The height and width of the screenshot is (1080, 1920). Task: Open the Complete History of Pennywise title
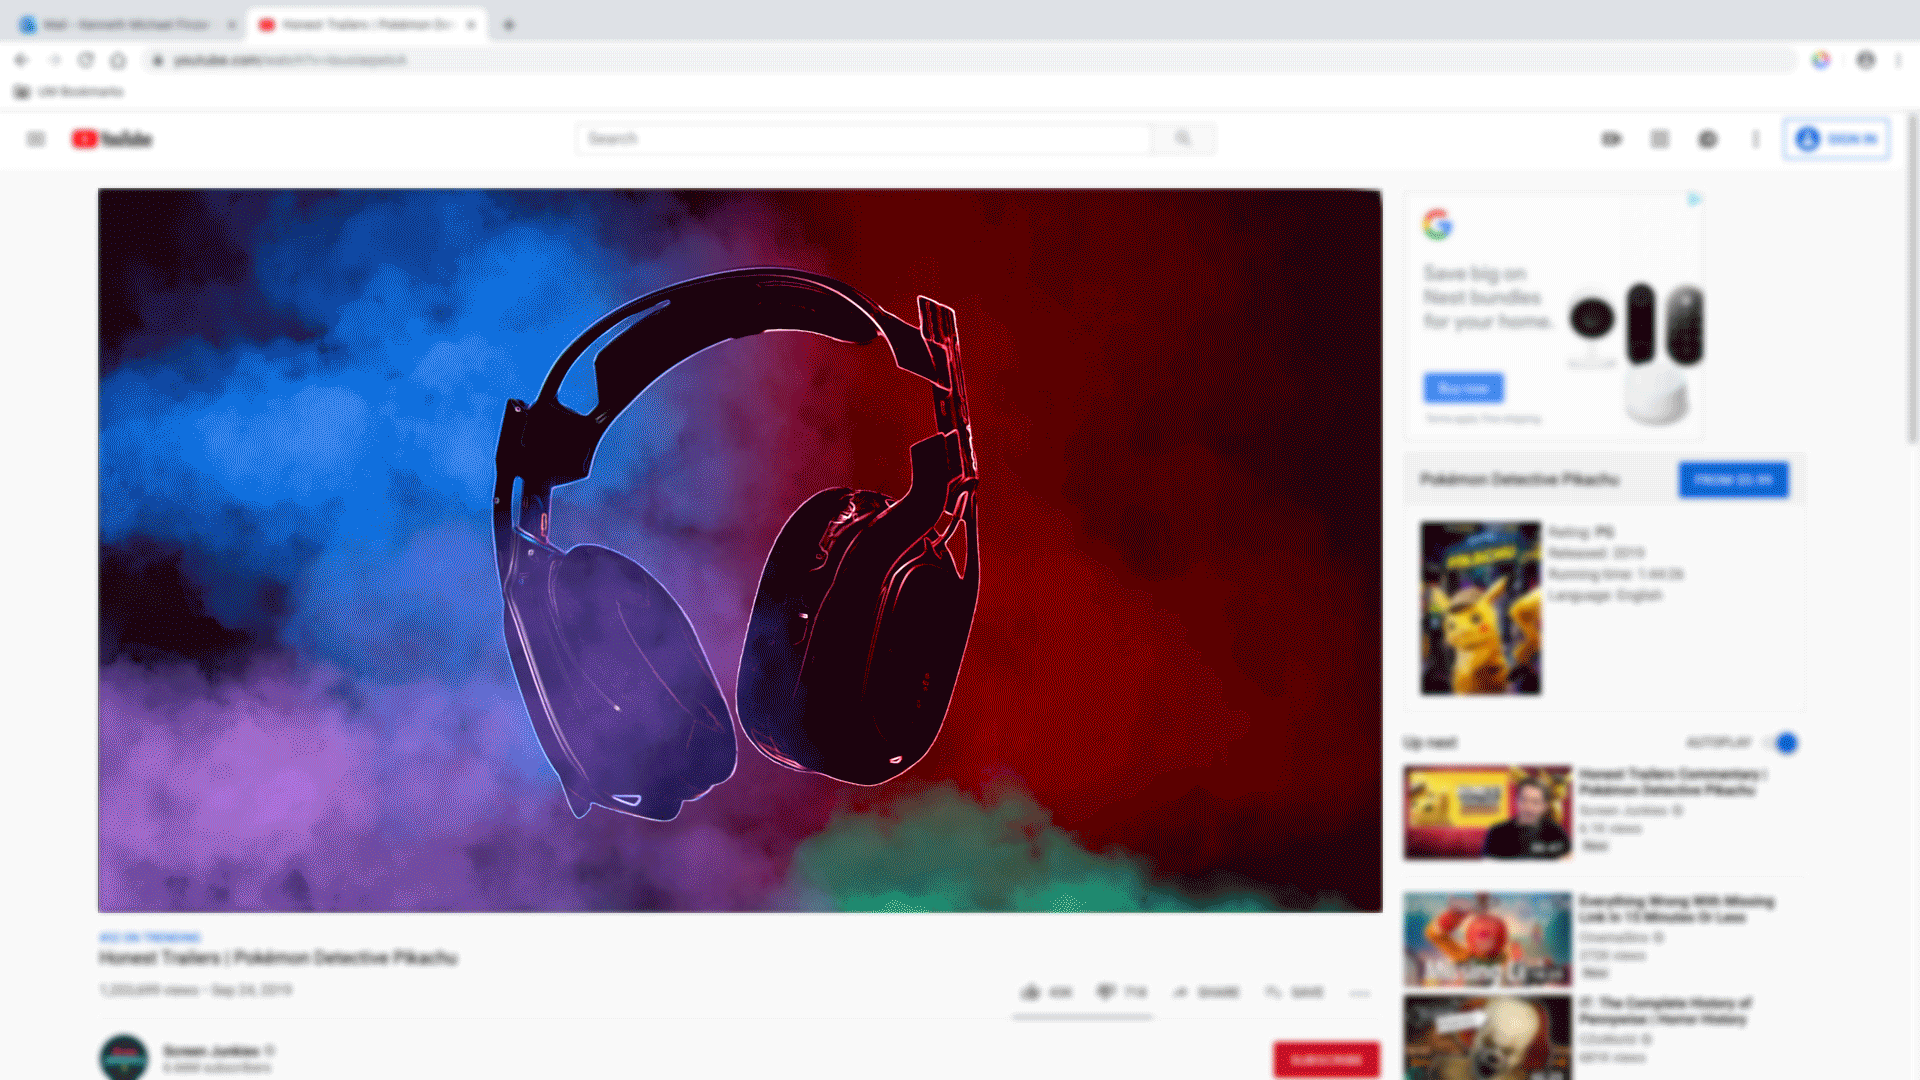[x=1665, y=1011]
